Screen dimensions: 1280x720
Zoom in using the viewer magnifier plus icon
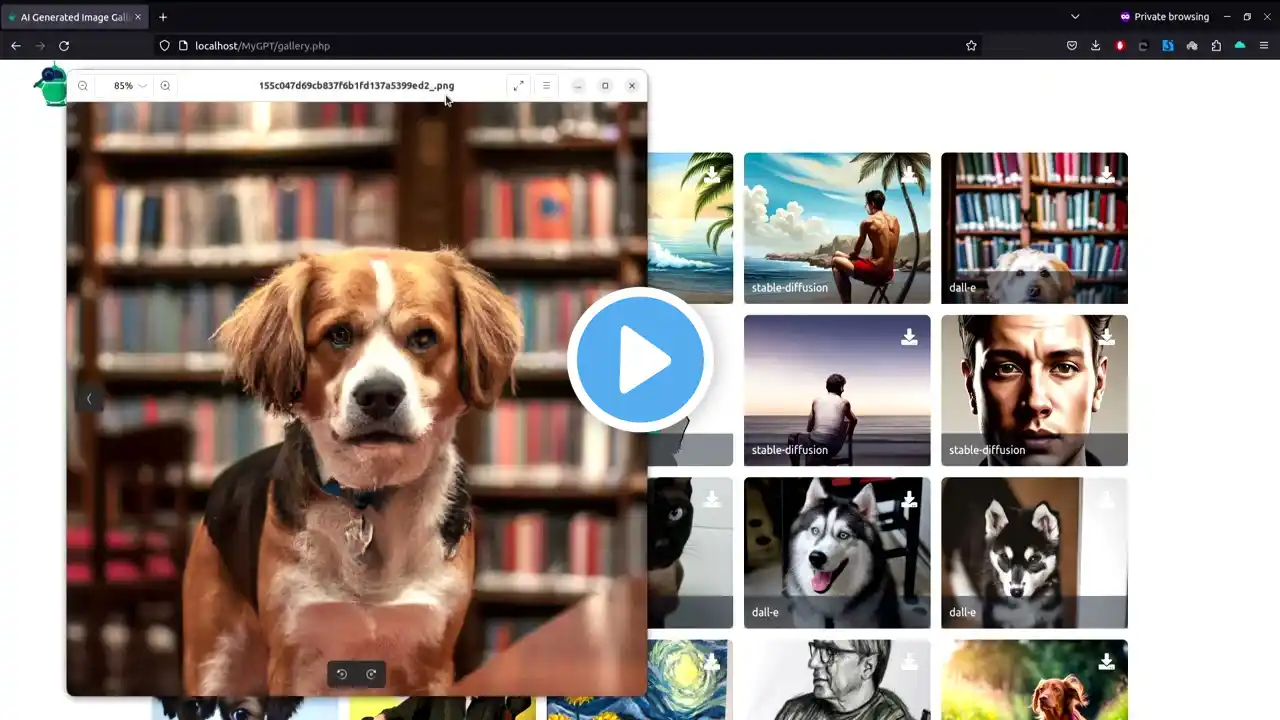tap(165, 86)
